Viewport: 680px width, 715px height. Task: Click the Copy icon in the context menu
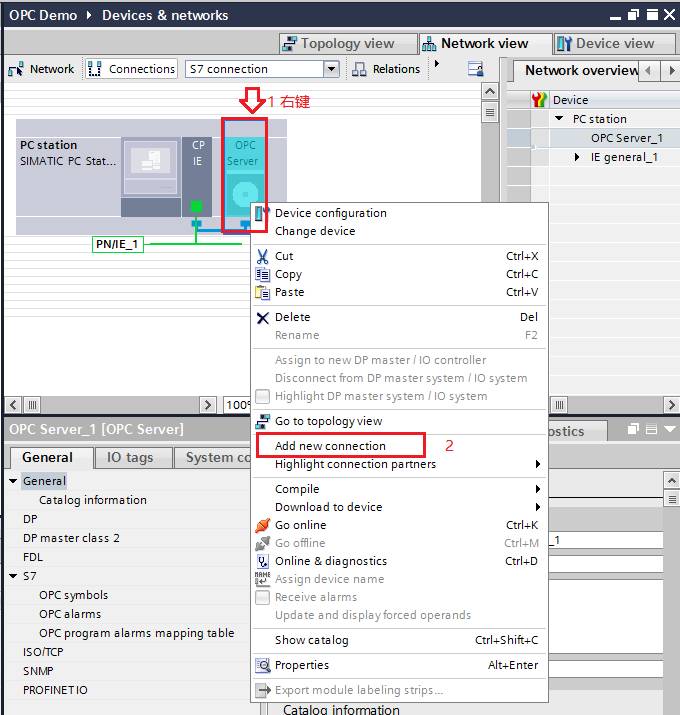coord(263,274)
